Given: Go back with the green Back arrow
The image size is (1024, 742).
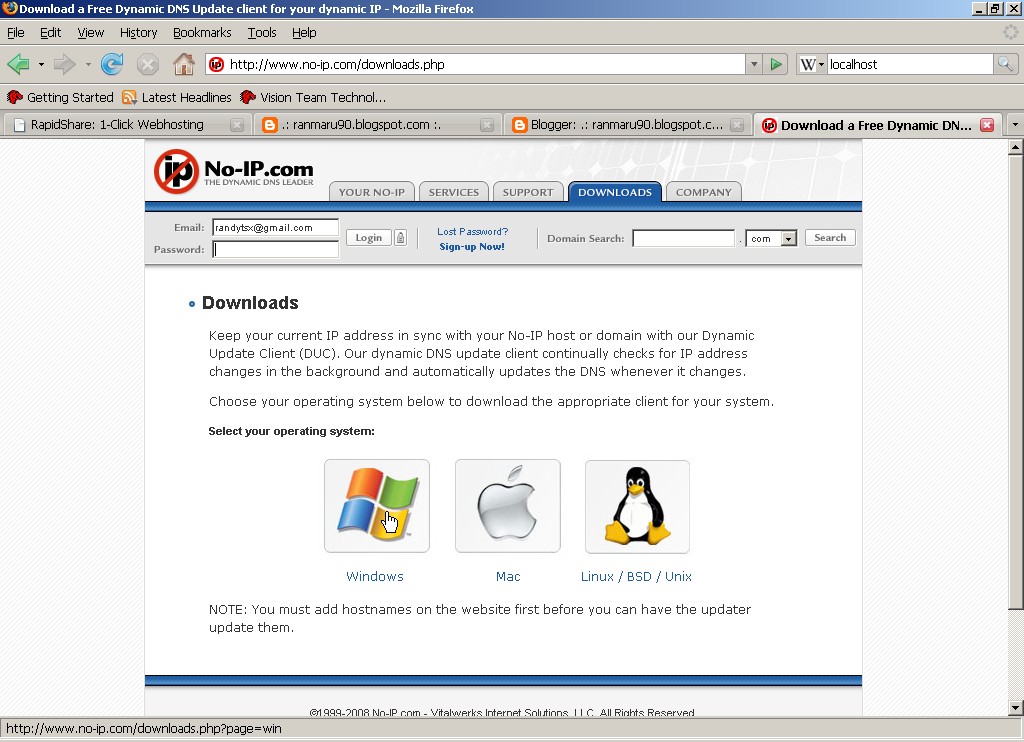Looking at the screenshot, I should [18, 64].
